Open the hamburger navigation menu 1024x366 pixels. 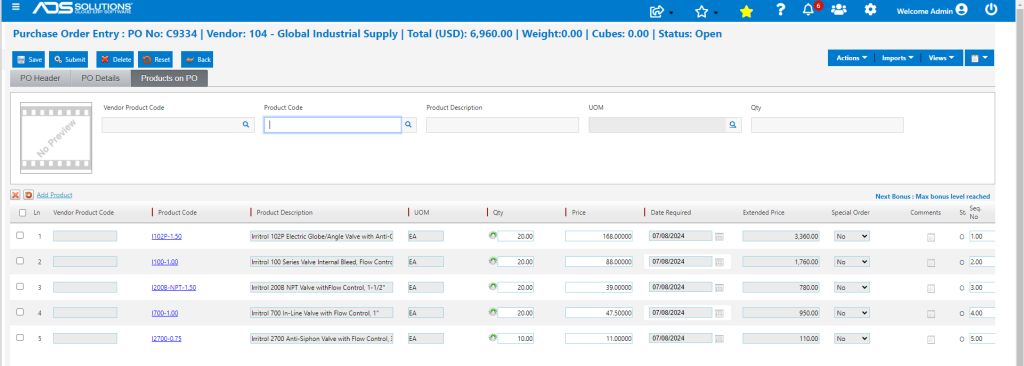pos(16,7)
